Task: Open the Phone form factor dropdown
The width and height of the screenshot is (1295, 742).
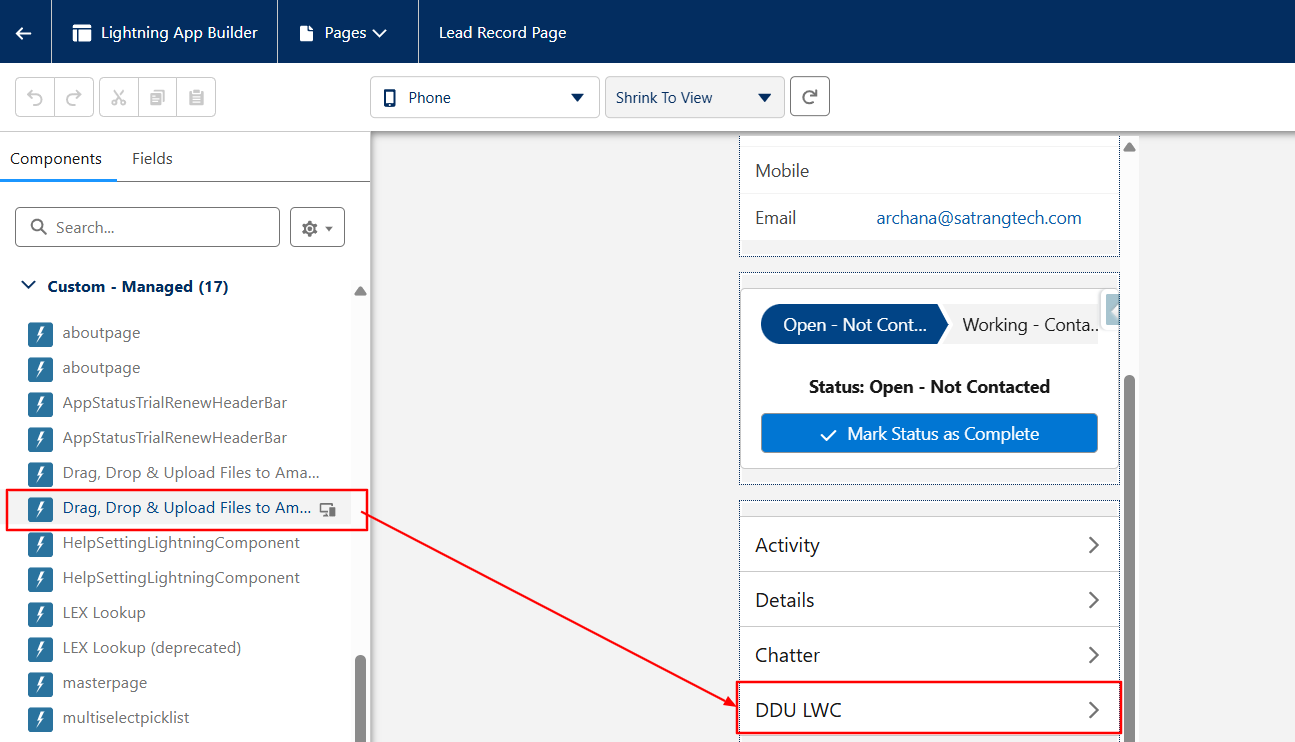Action: coord(484,97)
